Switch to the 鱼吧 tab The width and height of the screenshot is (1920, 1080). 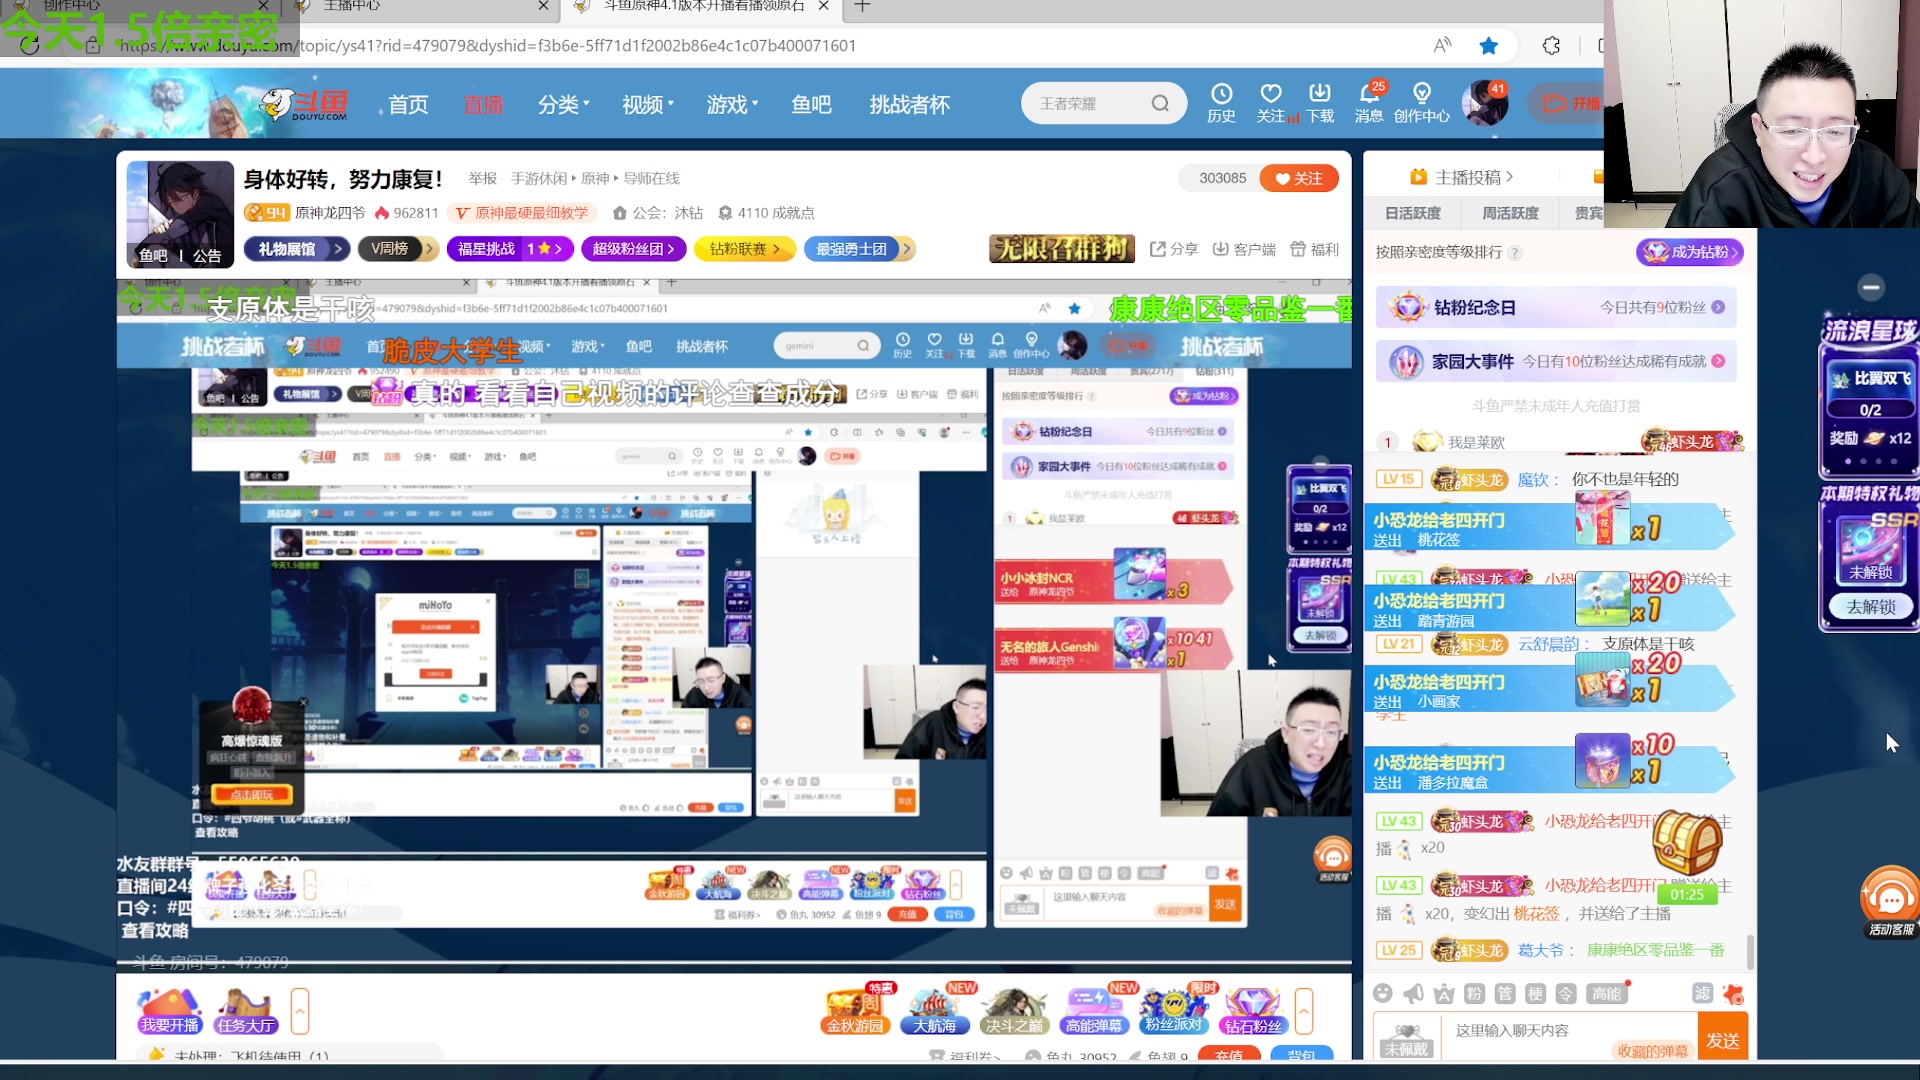[811, 103]
